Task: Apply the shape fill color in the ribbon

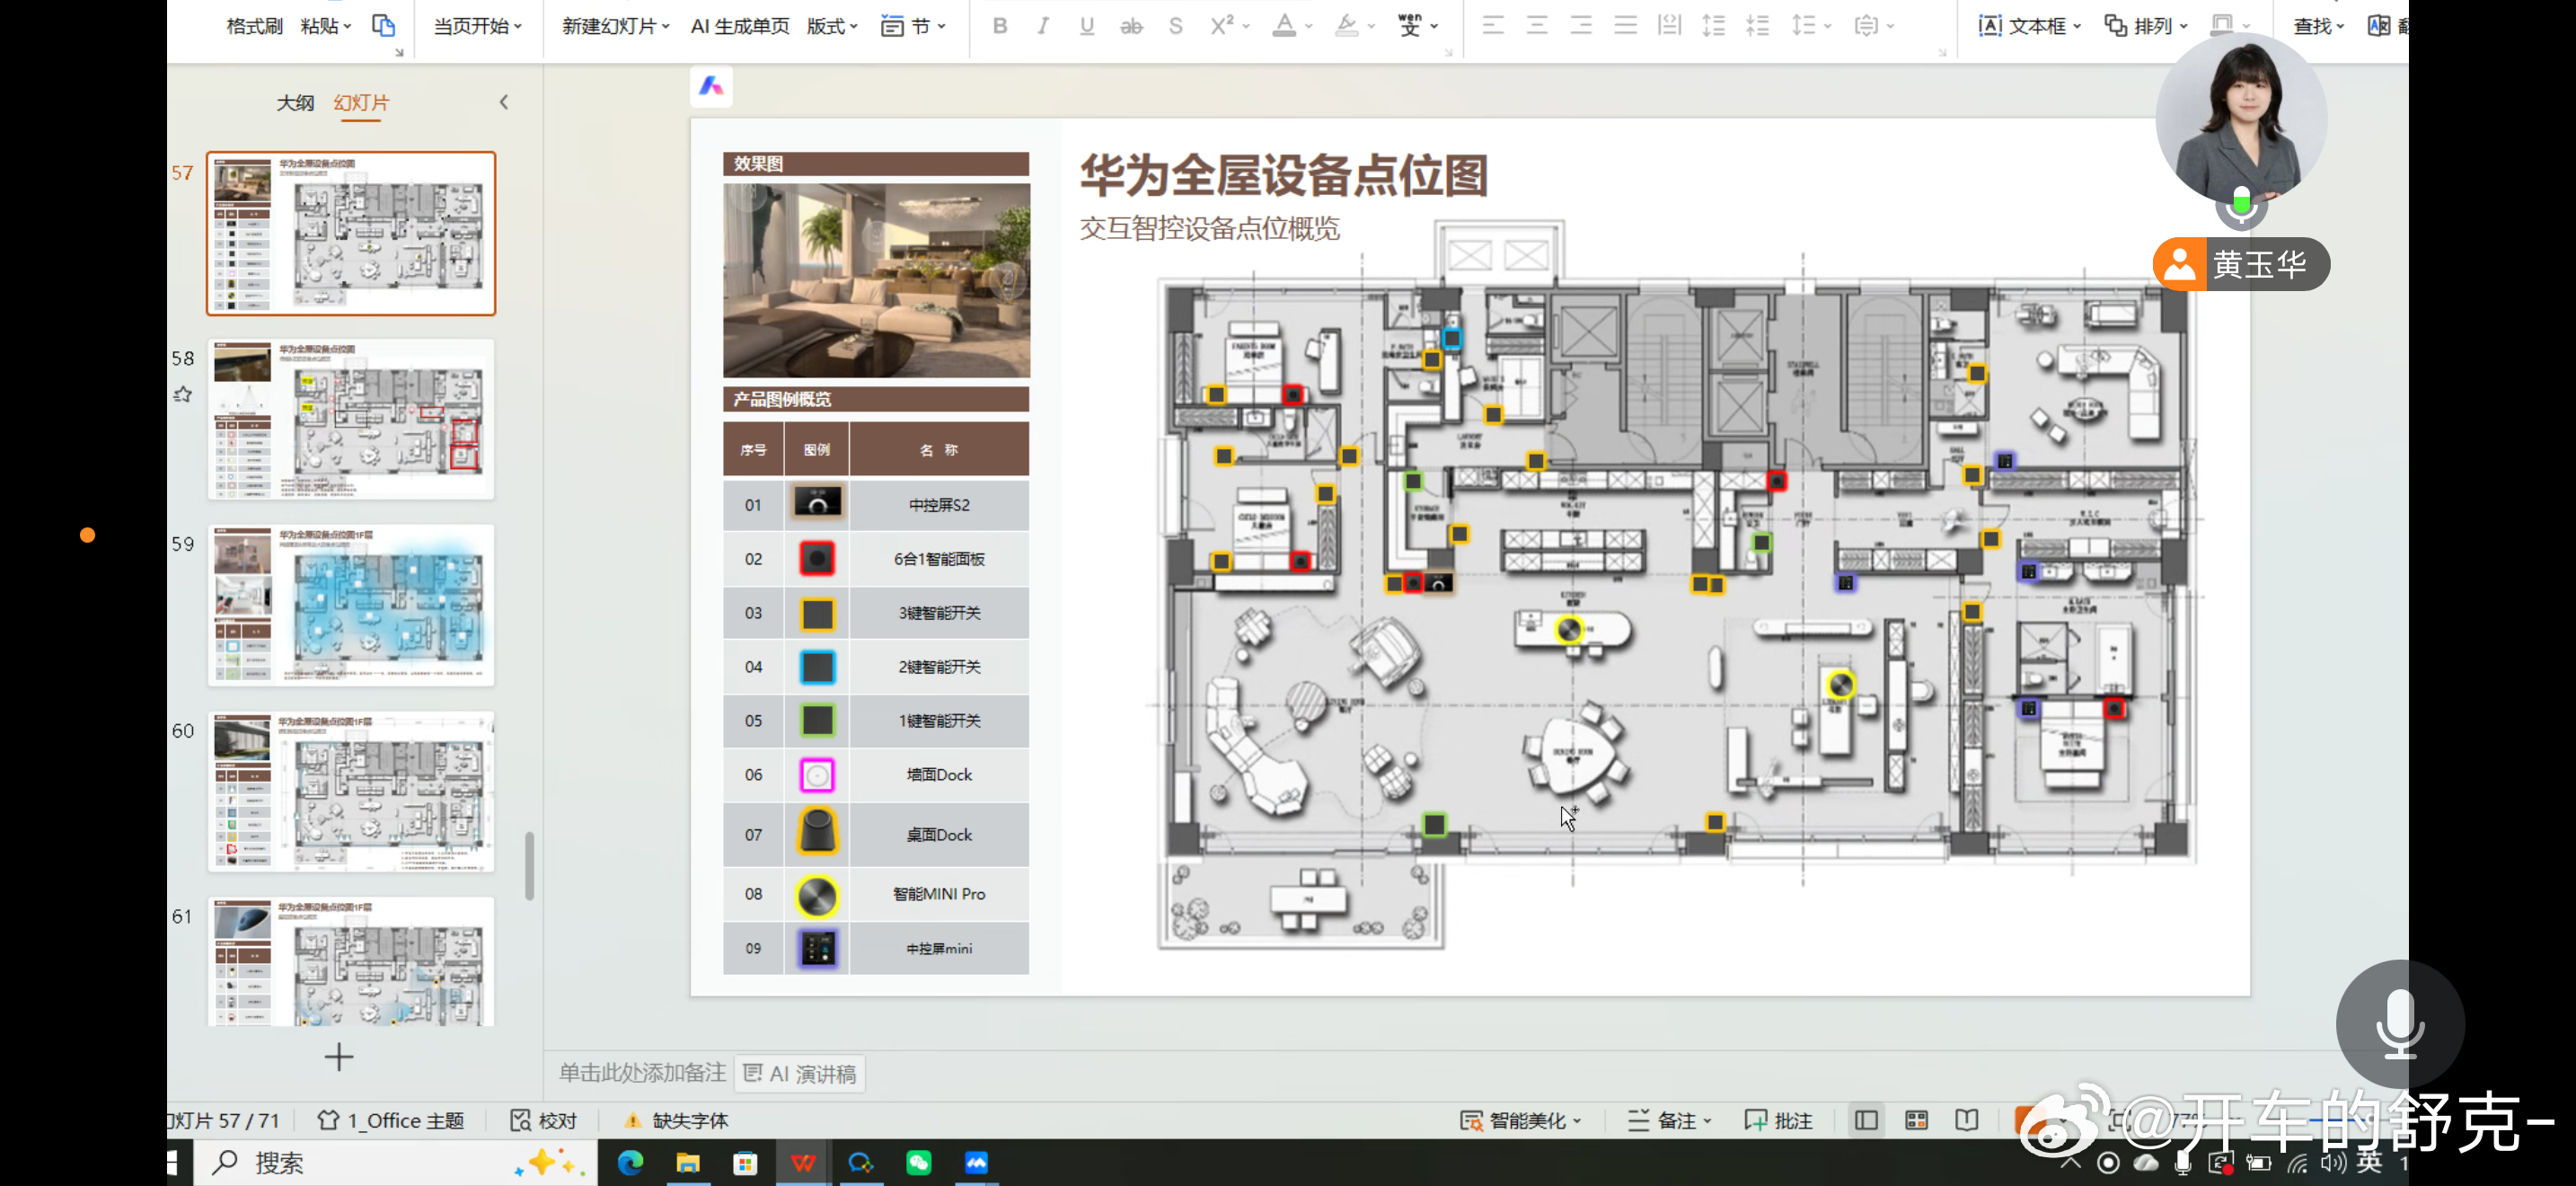Action: [2222, 26]
